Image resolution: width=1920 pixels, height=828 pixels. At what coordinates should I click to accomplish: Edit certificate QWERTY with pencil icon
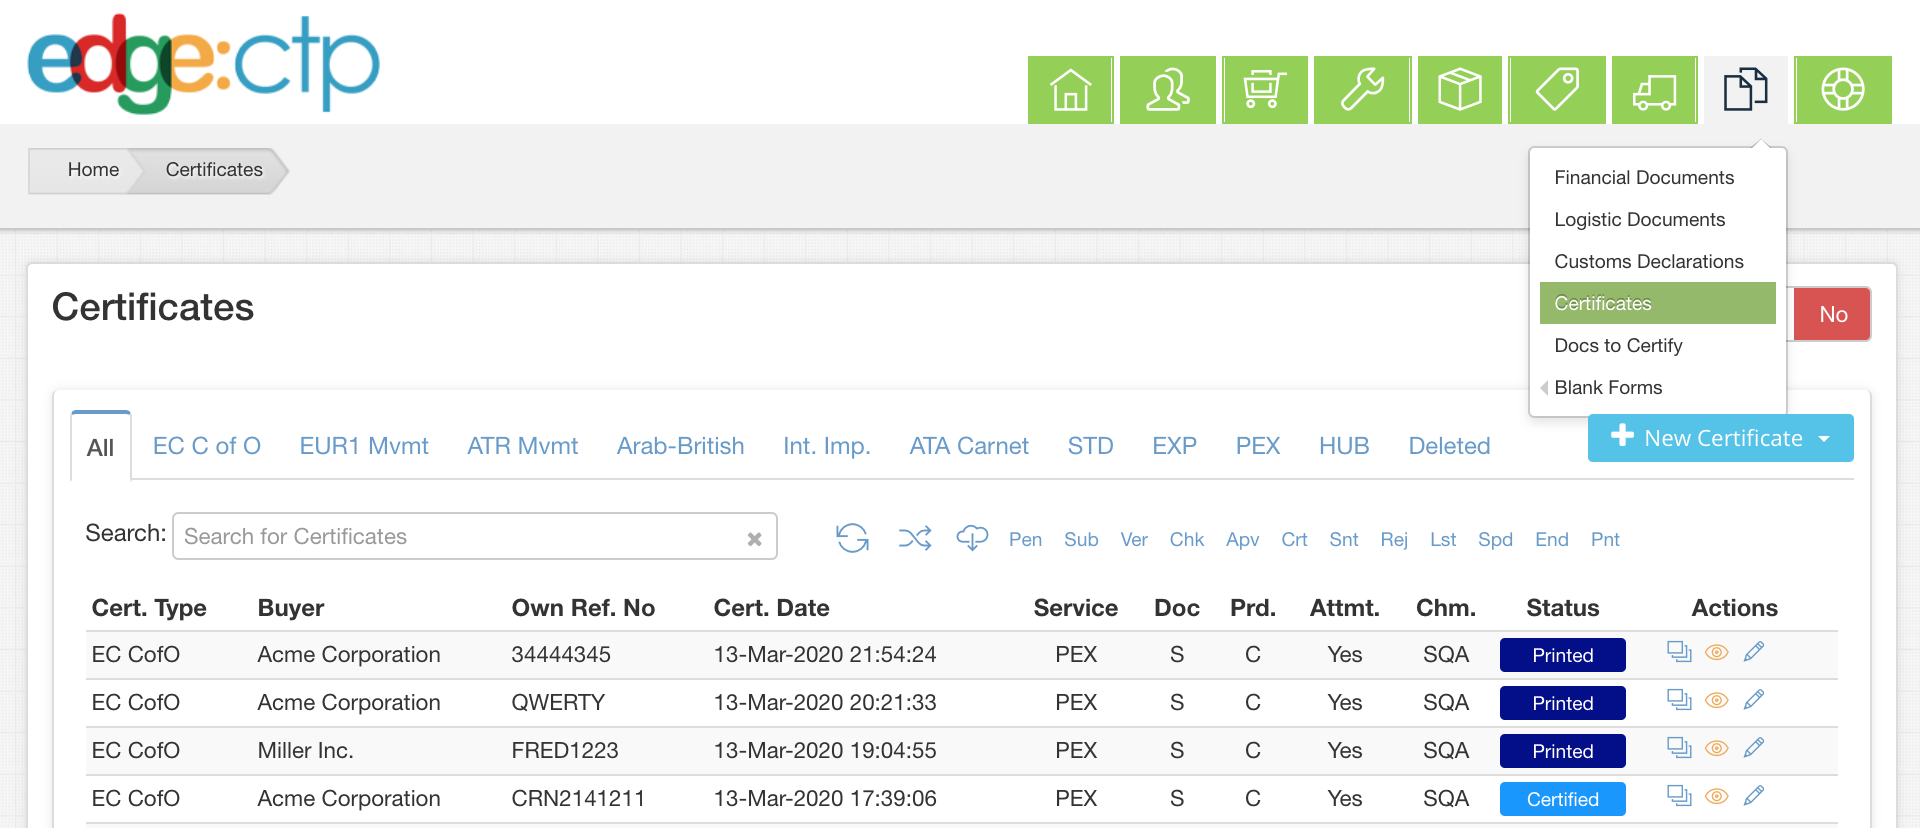pos(1754,700)
